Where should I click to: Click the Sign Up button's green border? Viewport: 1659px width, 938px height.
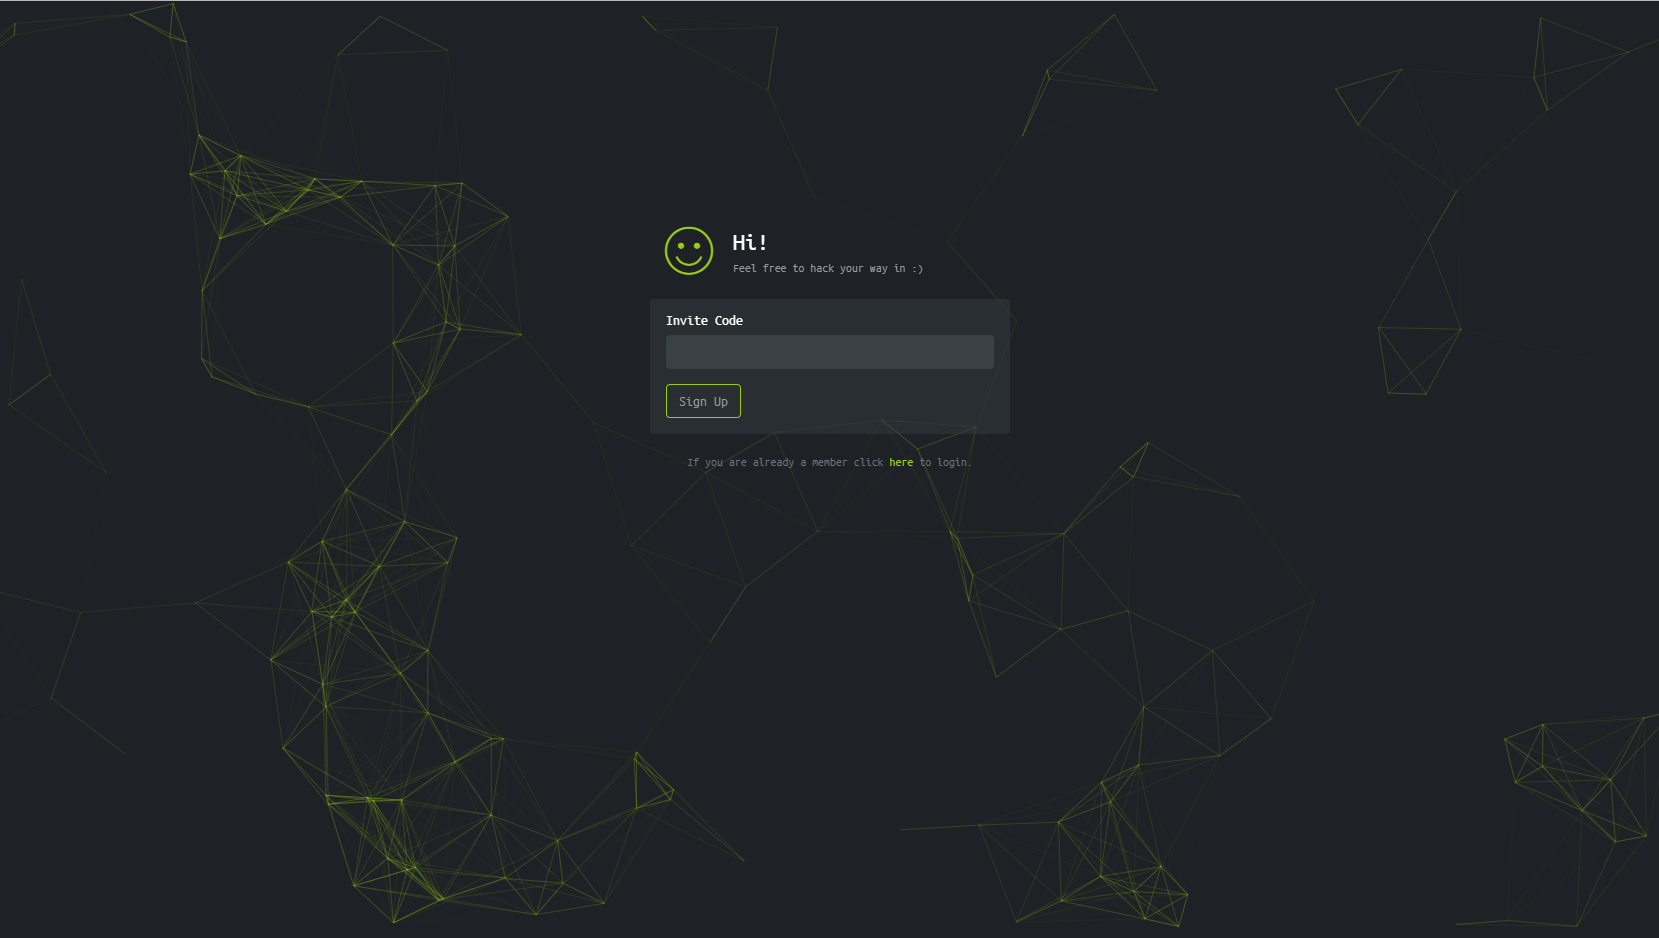pos(703,386)
